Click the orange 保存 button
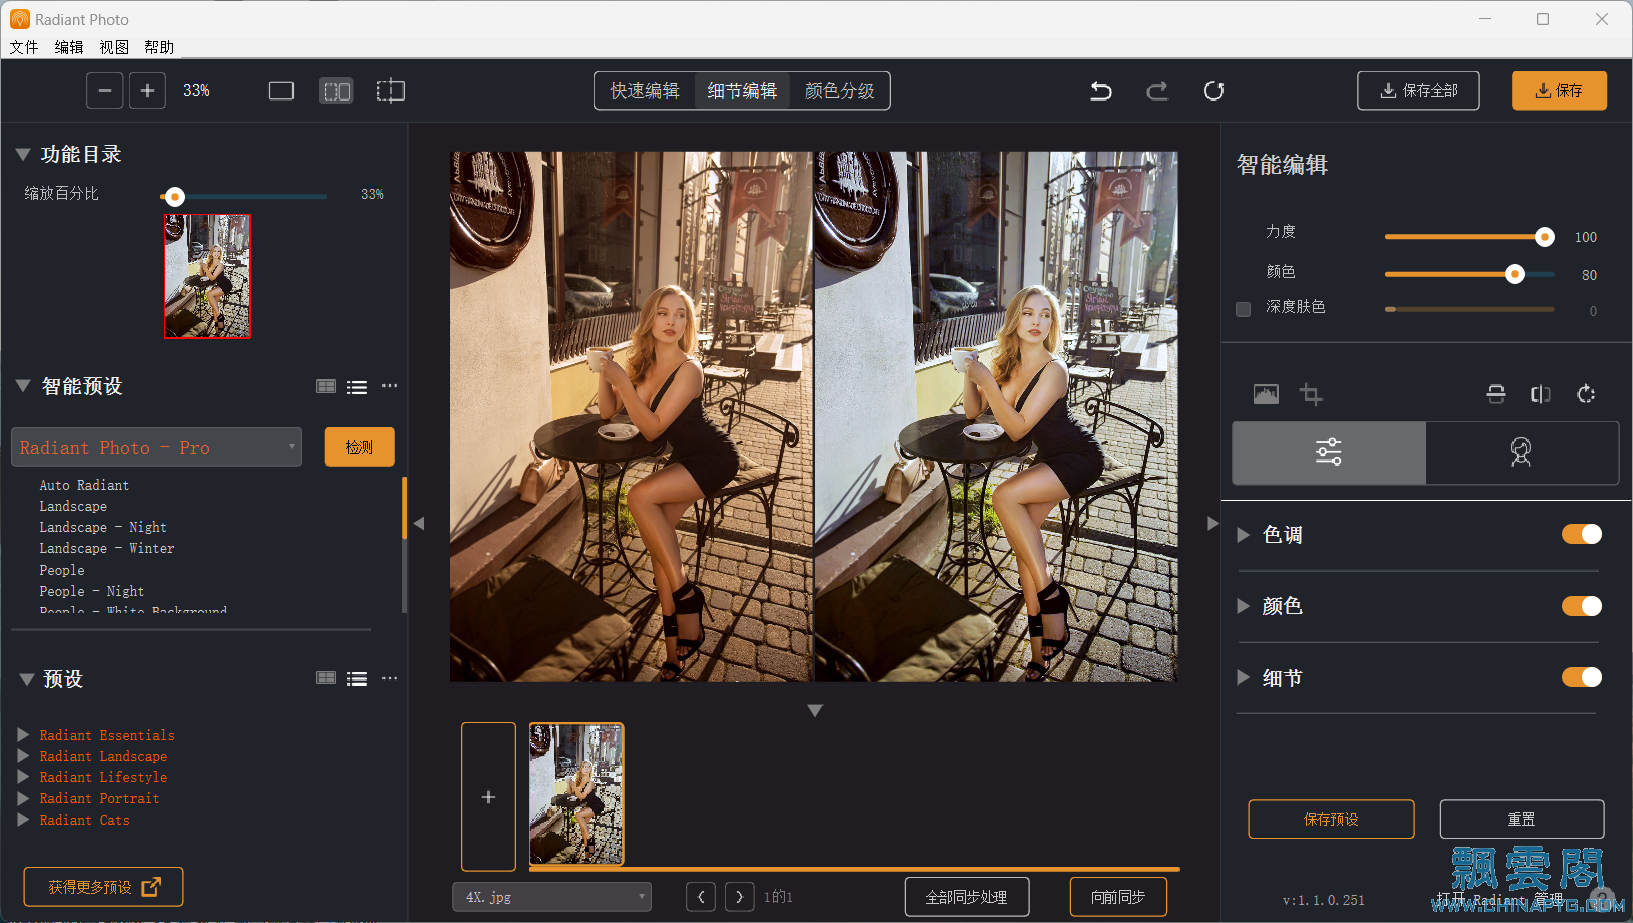This screenshot has width=1633, height=923. click(1559, 91)
